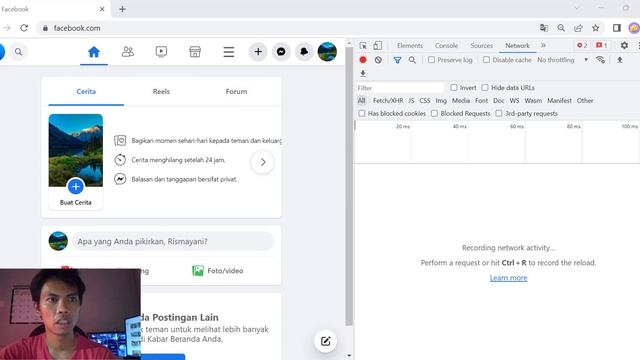Toggle the network filter funnel icon
The image size is (640, 360).
[x=397, y=60]
